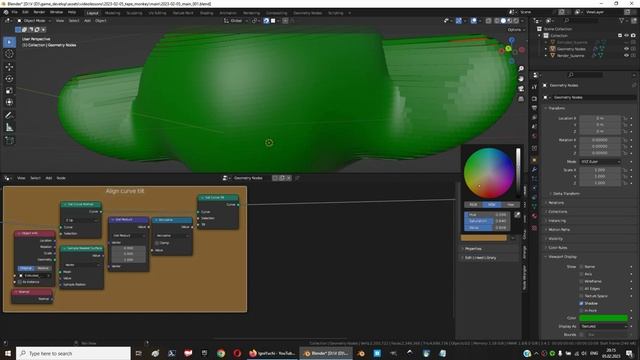This screenshot has height=360, width=640.
Task: Open Chrome from the Windows taskbar
Action: coord(221,353)
